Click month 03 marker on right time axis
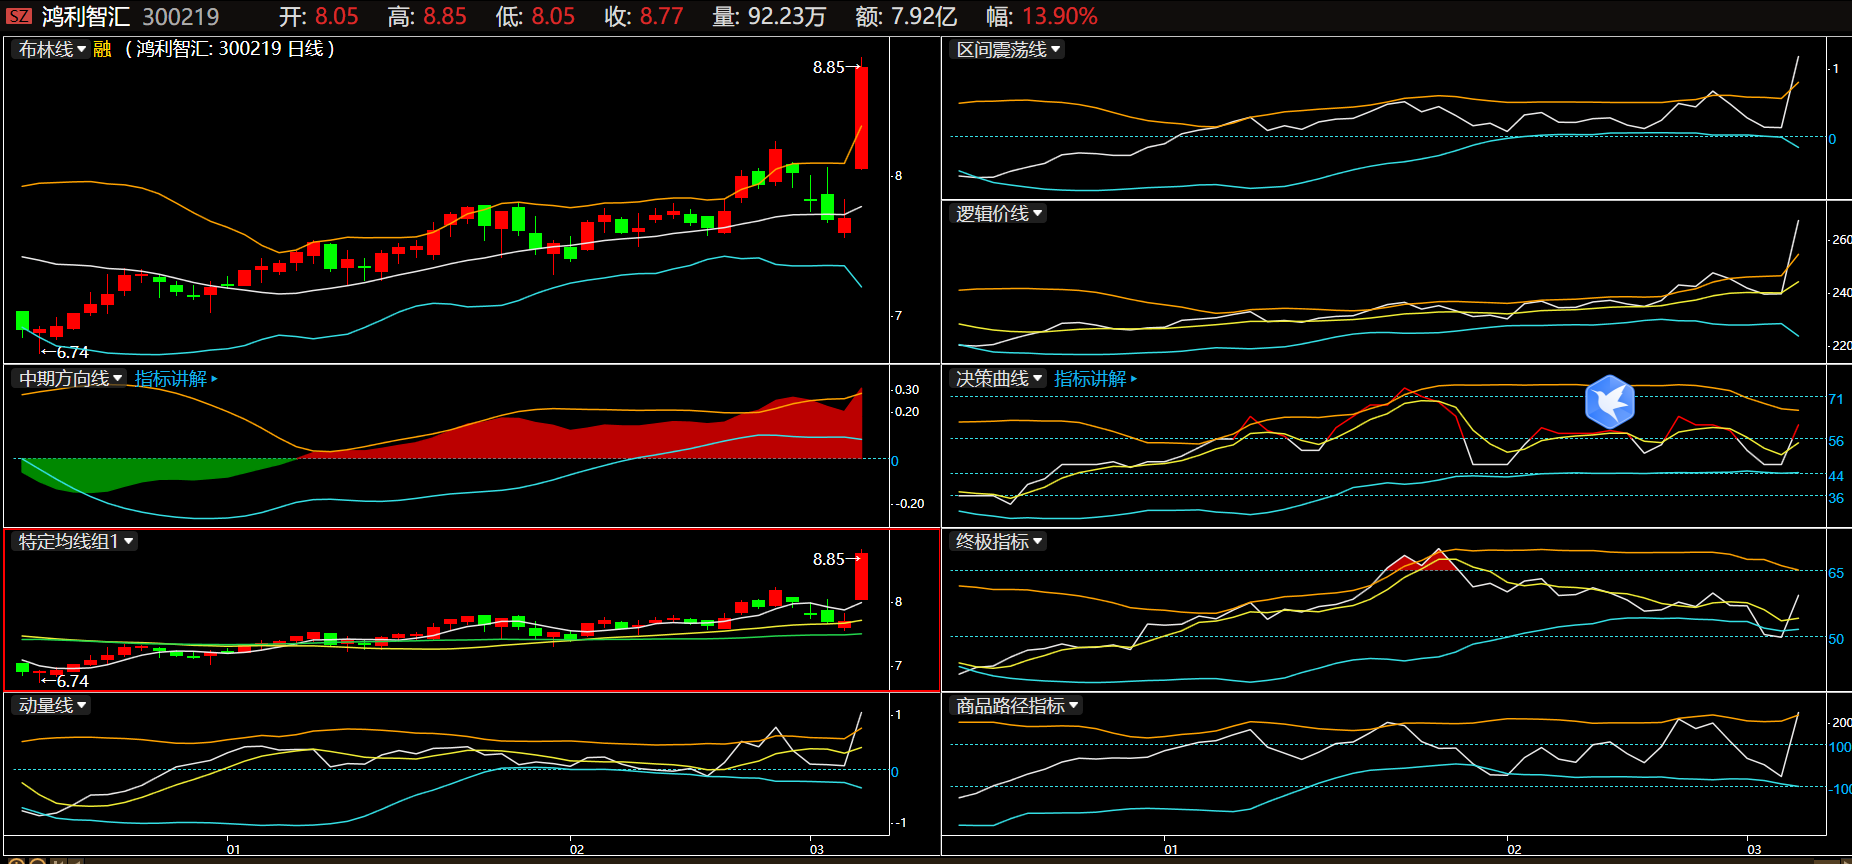 [1754, 850]
